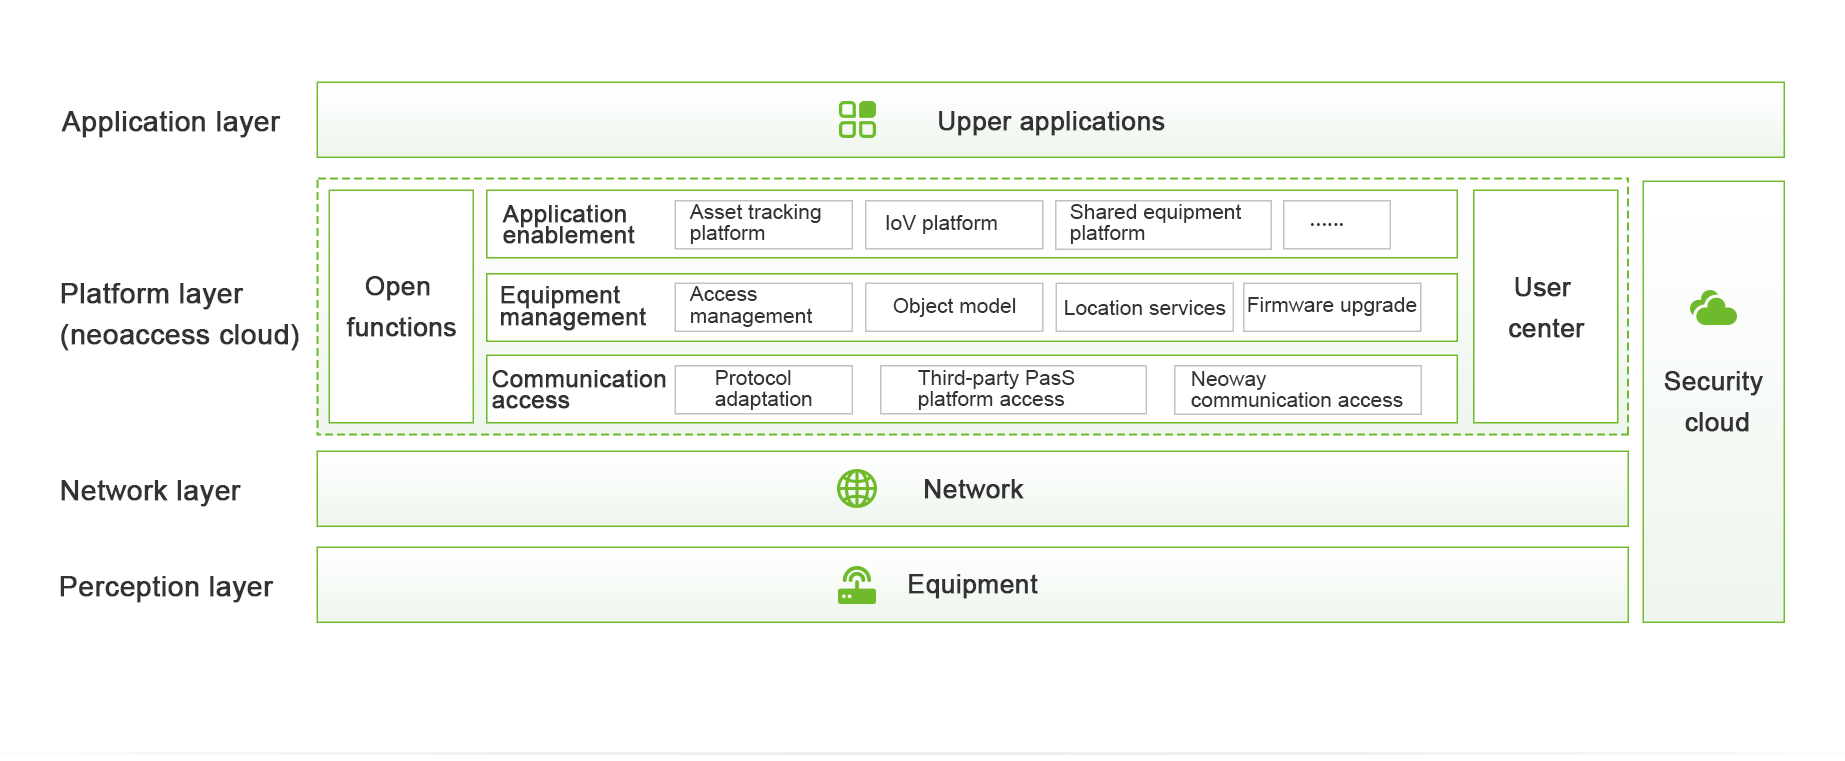Click the green Security cloud icon
Screen dimensions: 1845x761
[1713, 309]
